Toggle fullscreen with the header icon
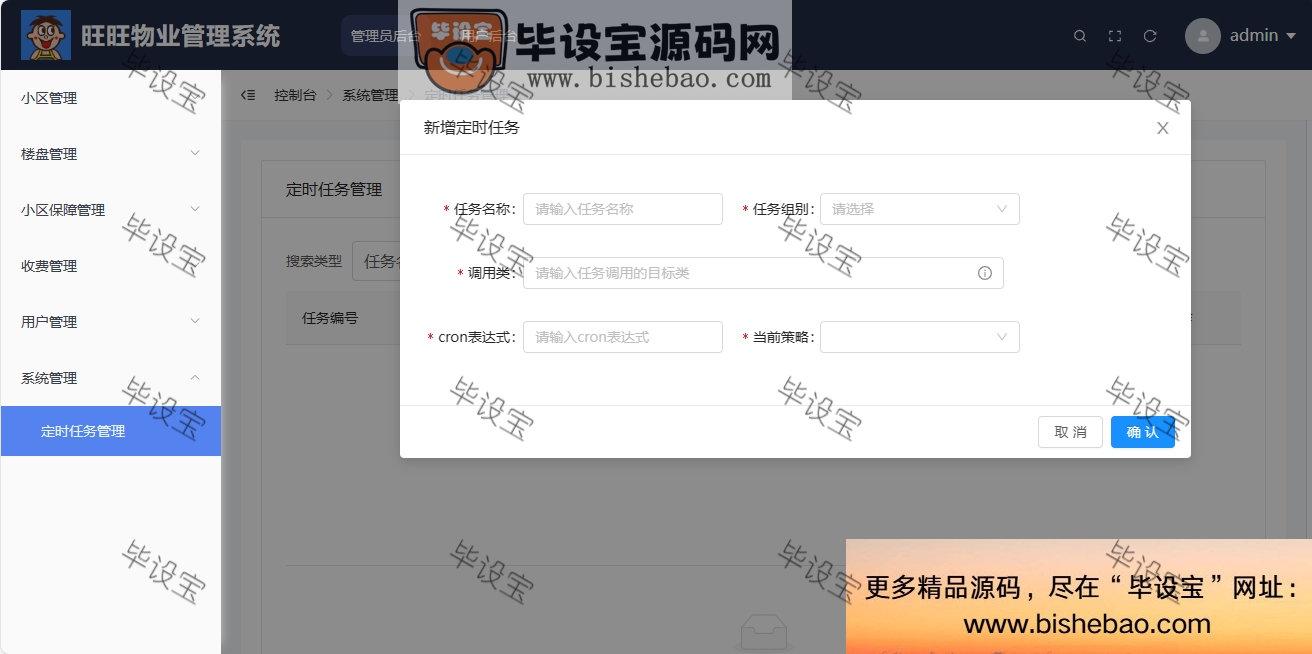 point(1115,36)
